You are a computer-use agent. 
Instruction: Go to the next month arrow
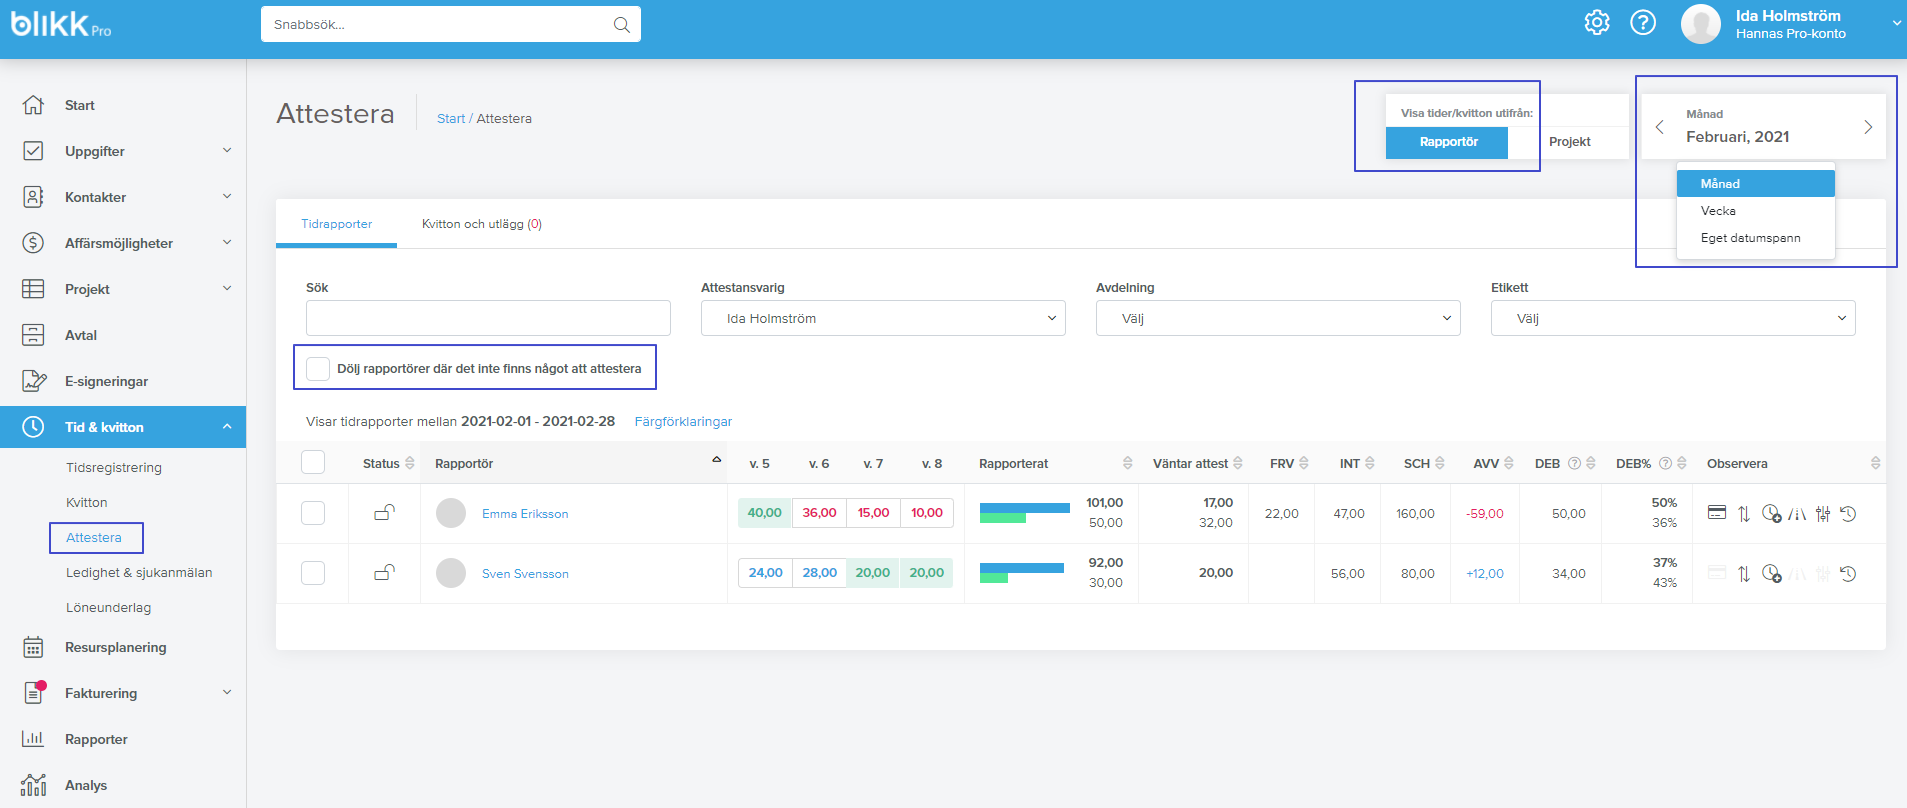[1868, 127]
